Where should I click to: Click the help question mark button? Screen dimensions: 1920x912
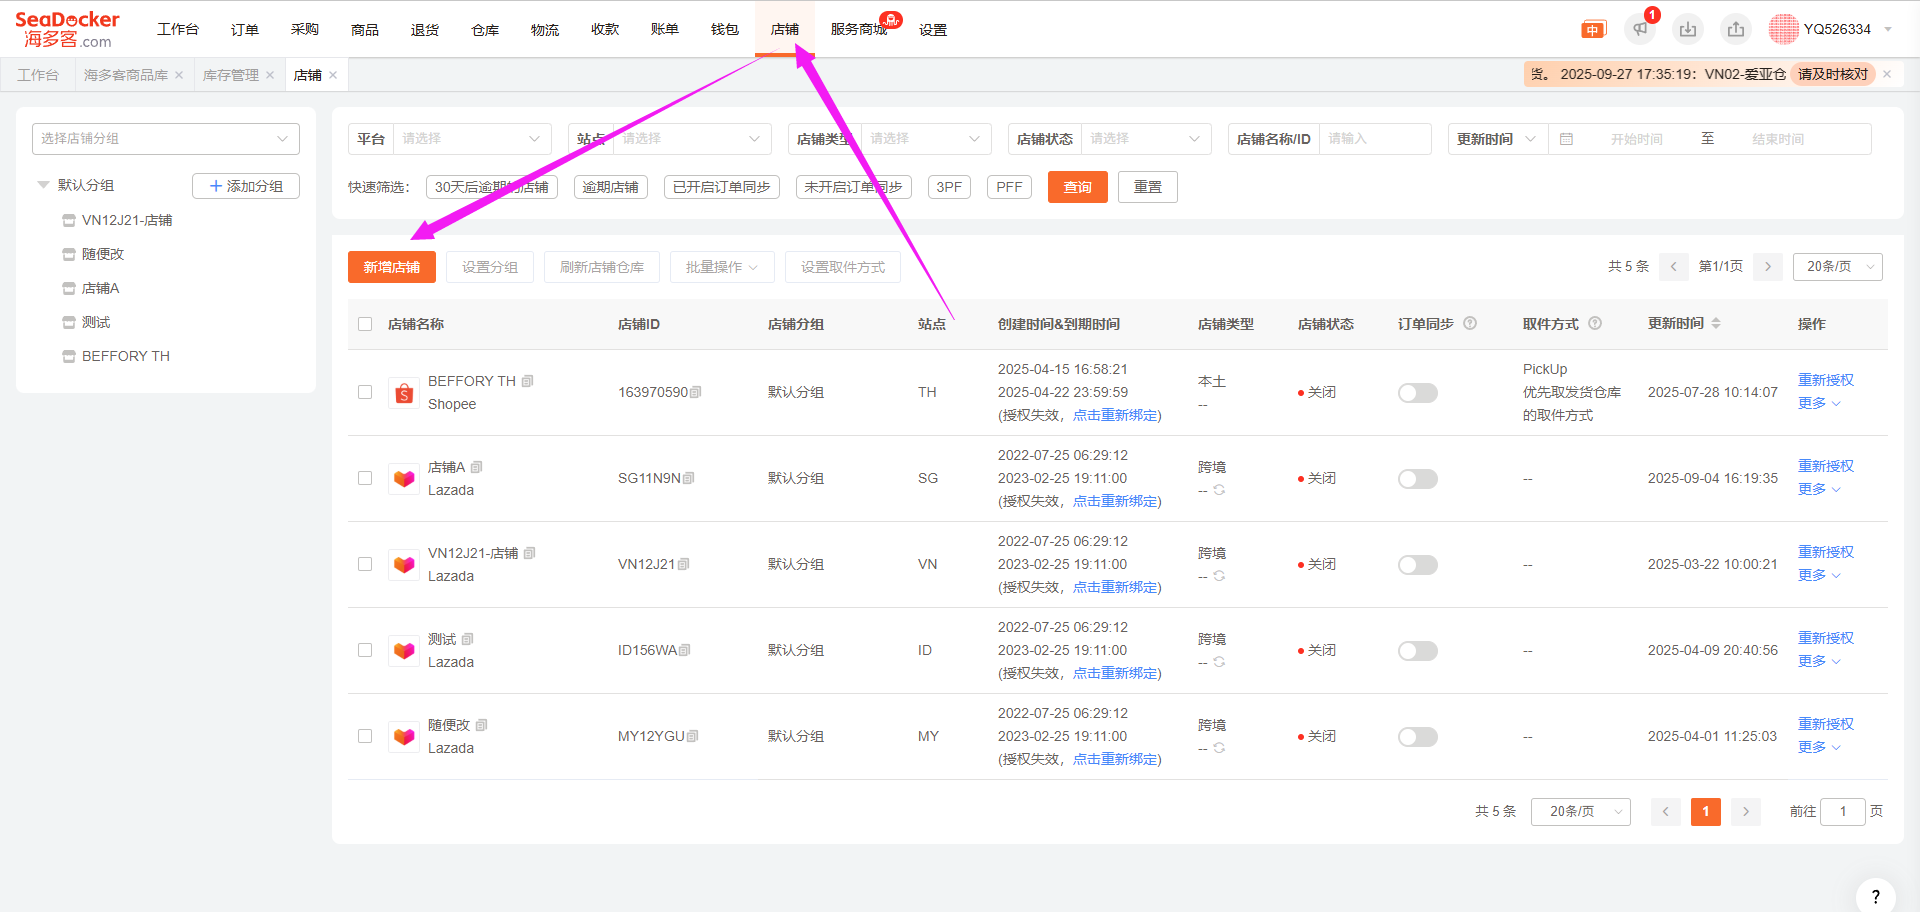(1875, 896)
